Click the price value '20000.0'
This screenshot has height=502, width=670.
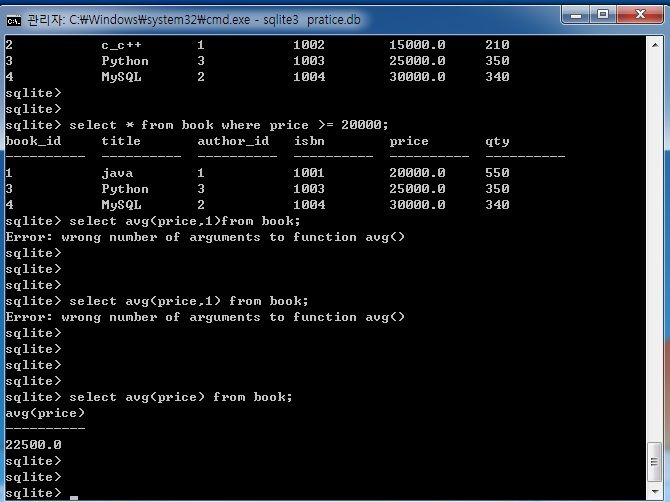(x=417, y=173)
